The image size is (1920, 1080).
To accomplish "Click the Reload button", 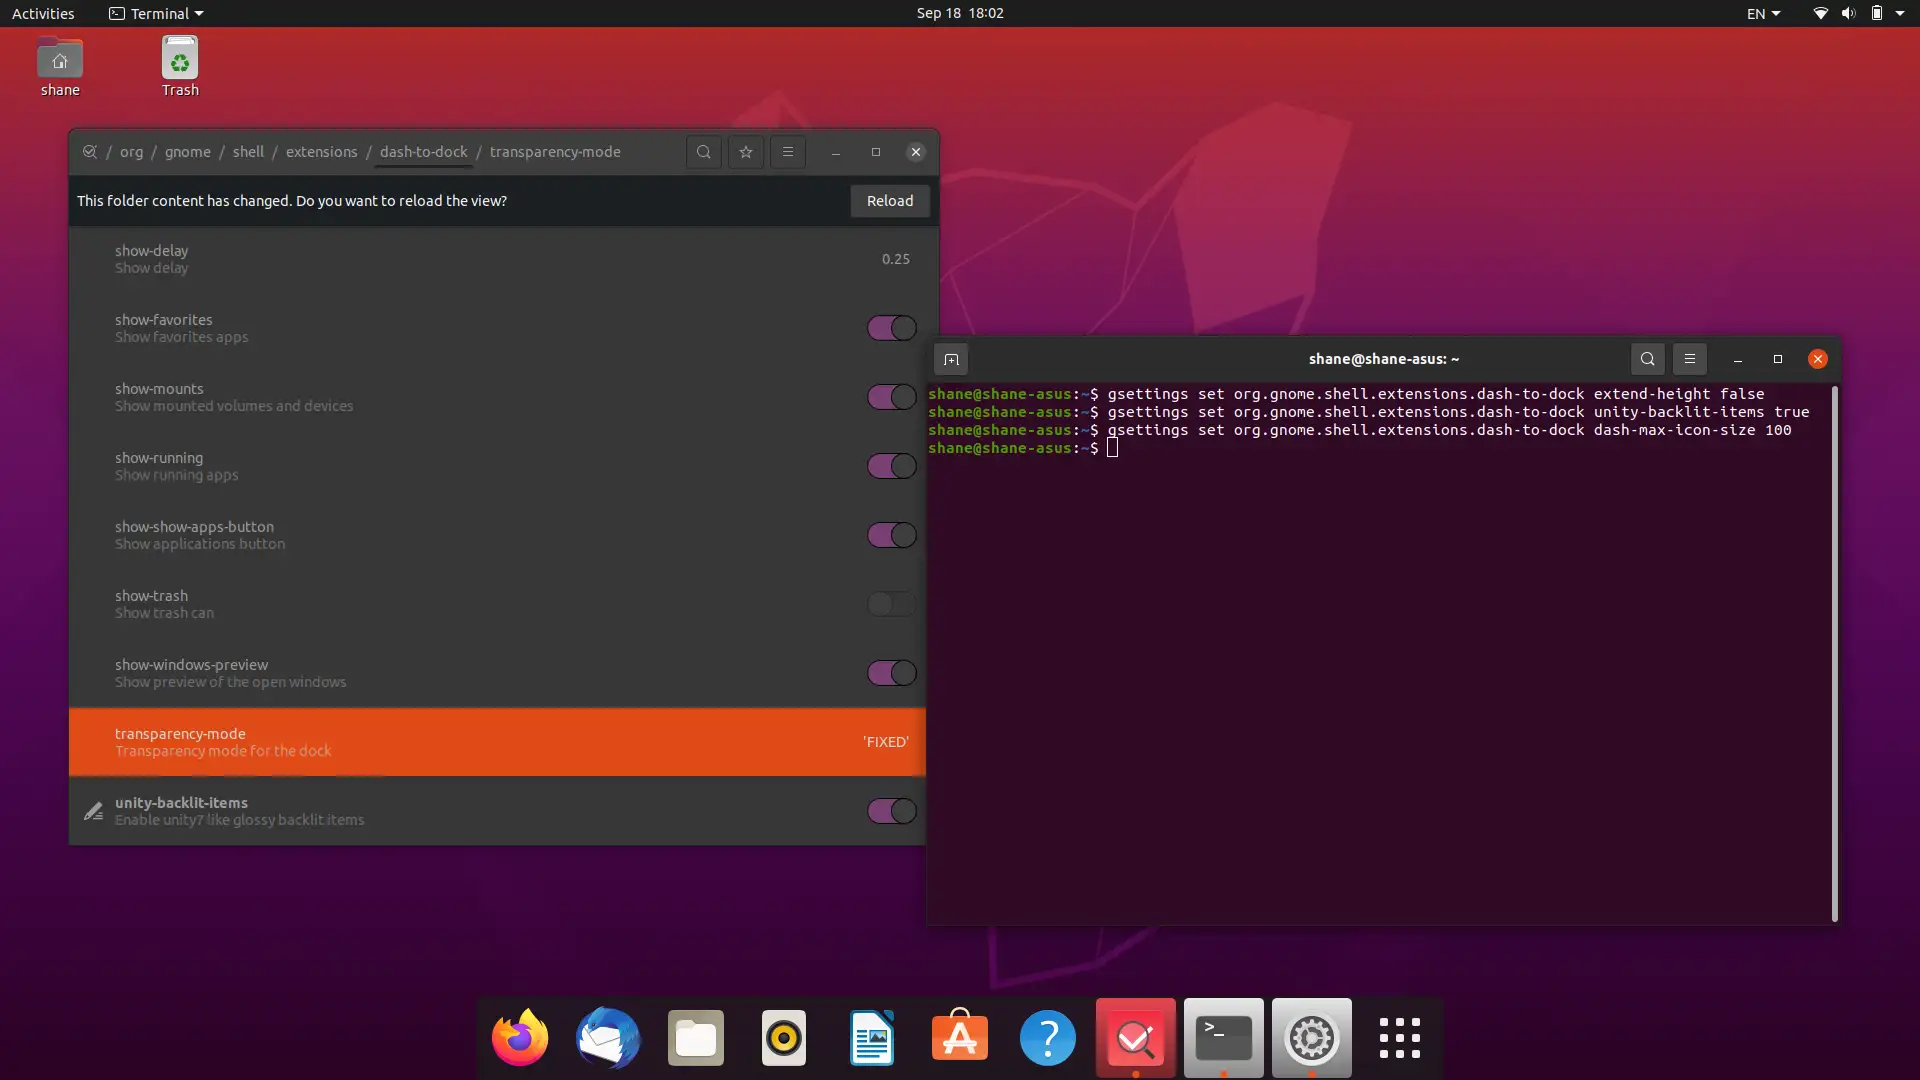I will point(889,201).
